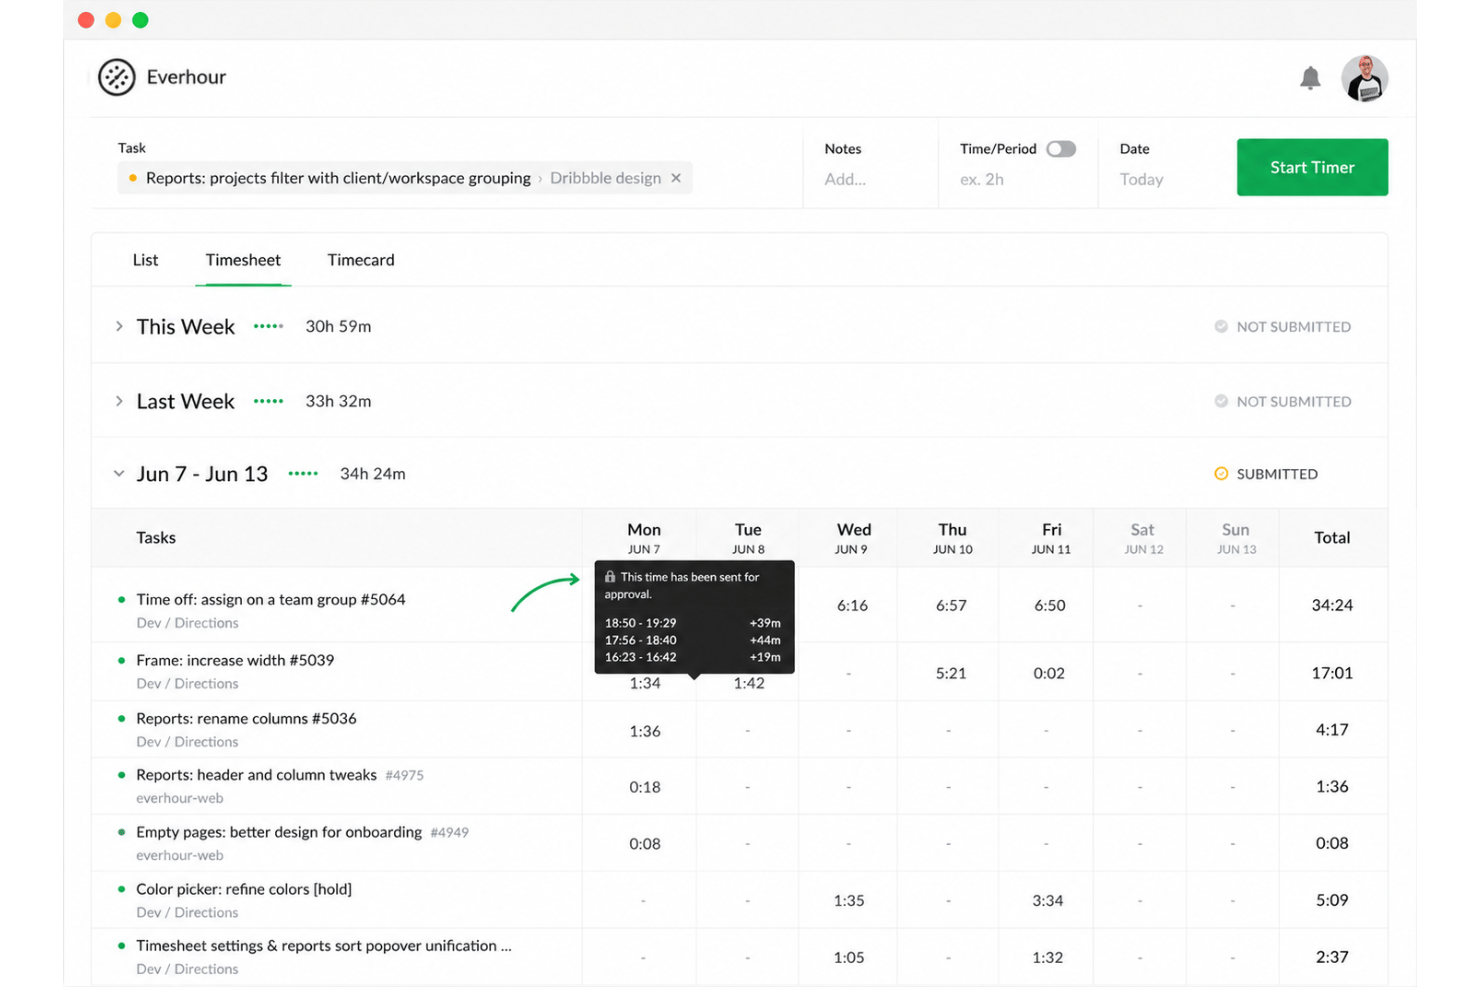The image size is (1480, 987).
Task: Open task 'Frame: increase width #5039'
Action: 235,661
